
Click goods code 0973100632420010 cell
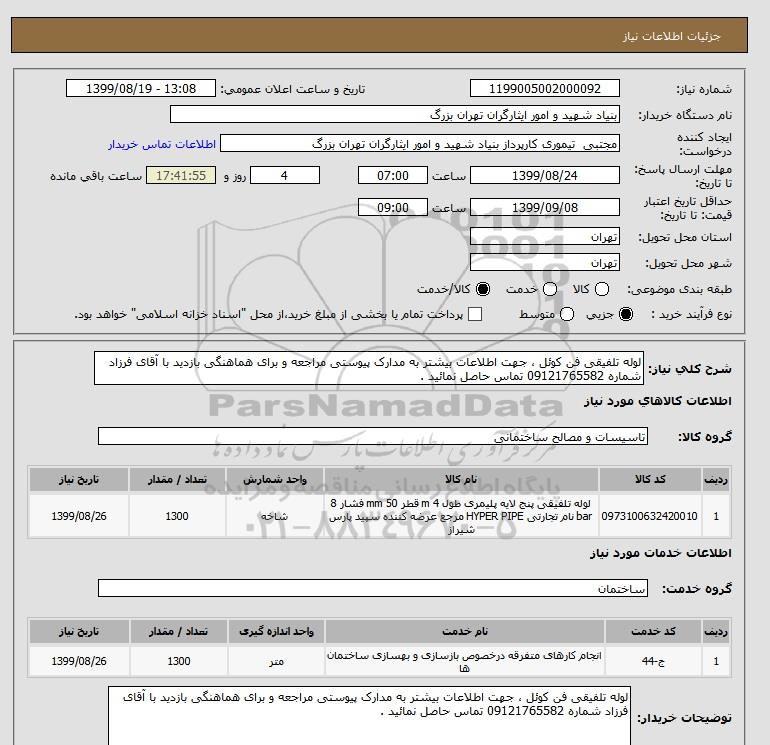point(649,516)
